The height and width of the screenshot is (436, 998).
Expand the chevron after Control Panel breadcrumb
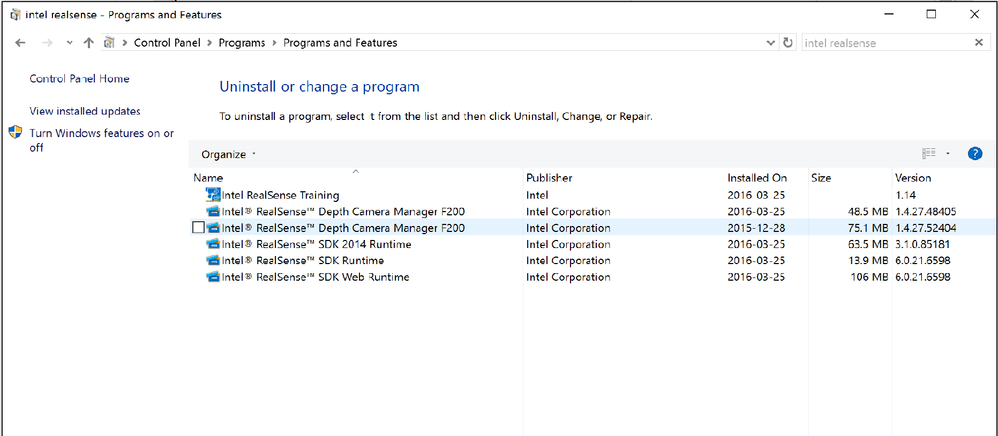tap(209, 43)
